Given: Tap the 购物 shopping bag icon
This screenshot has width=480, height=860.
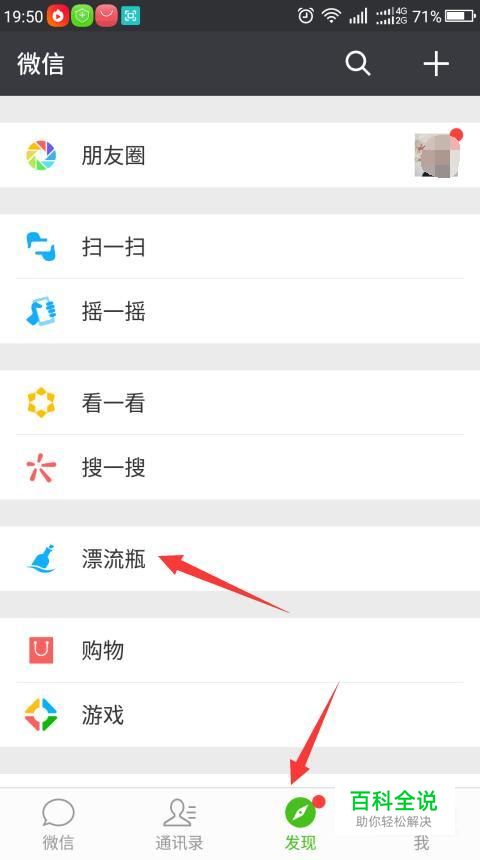Looking at the screenshot, I should (41, 650).
